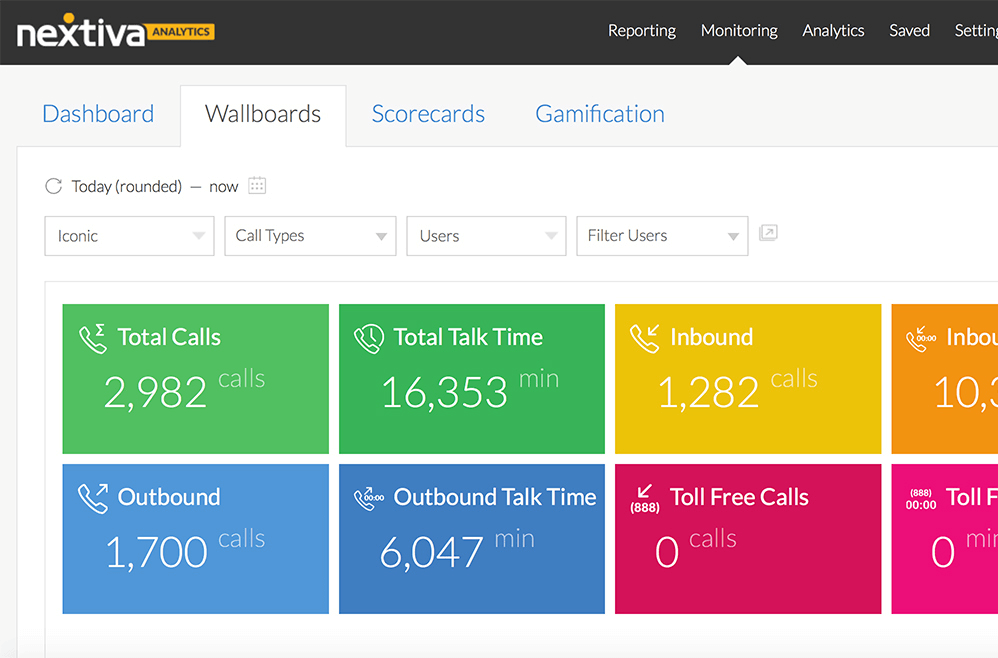Click the orange Inbound talk time tile icon
The width and height of the screenshot is (998, 658).
[x=925, y=338]
